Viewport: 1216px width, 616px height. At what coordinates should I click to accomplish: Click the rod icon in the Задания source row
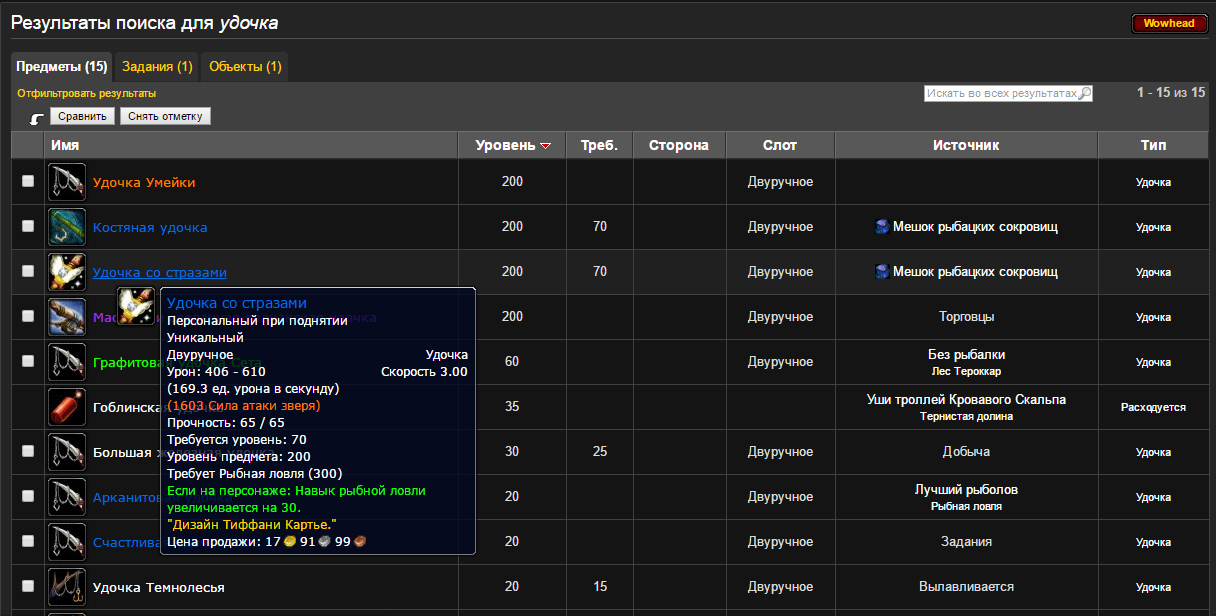(x=67, y=542)
